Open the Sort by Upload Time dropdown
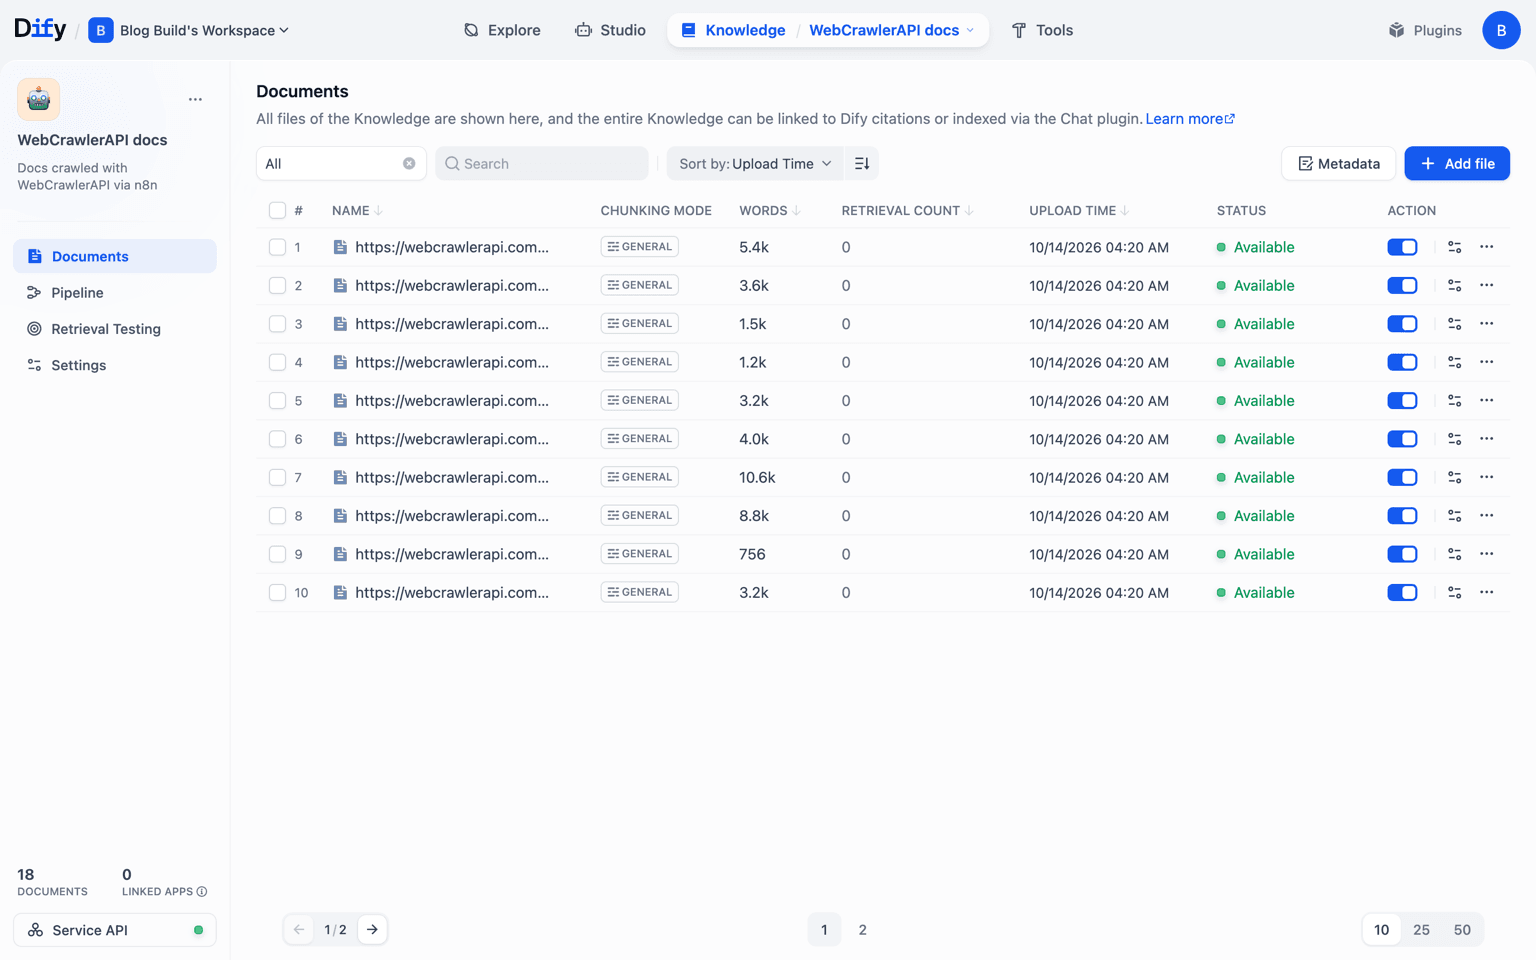 (x=755, y=163)
